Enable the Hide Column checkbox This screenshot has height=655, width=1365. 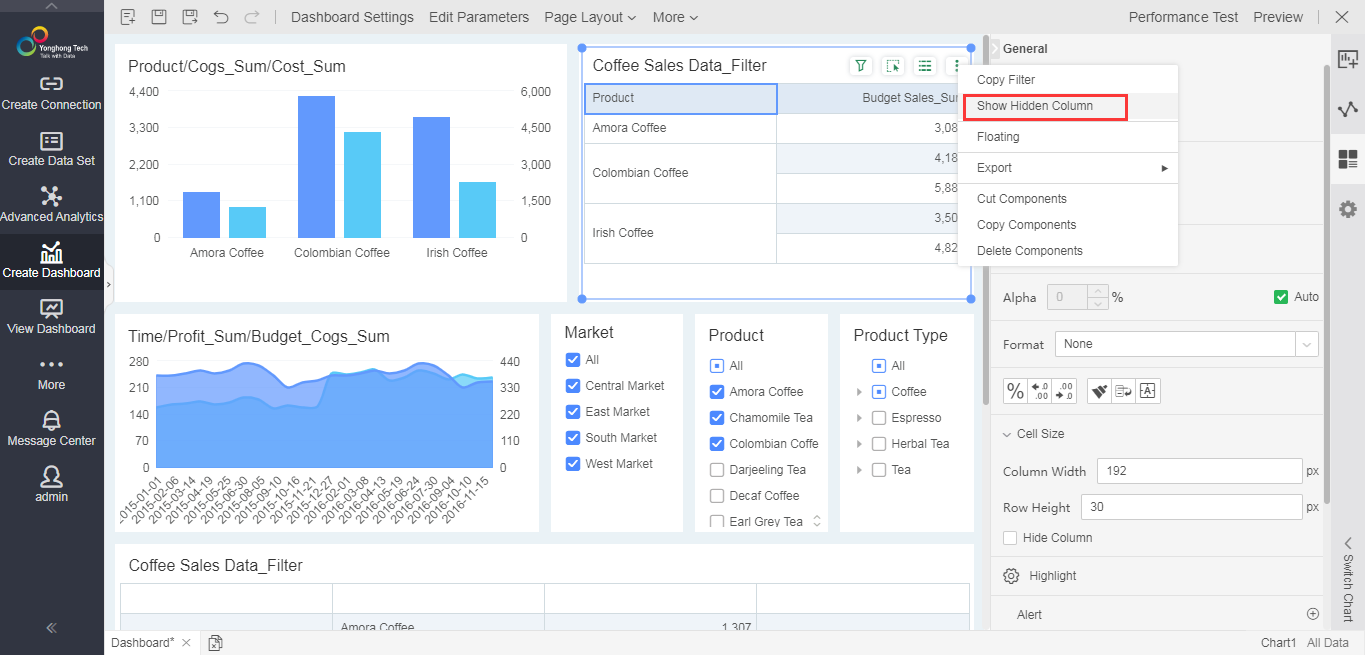pos(1010,538)
